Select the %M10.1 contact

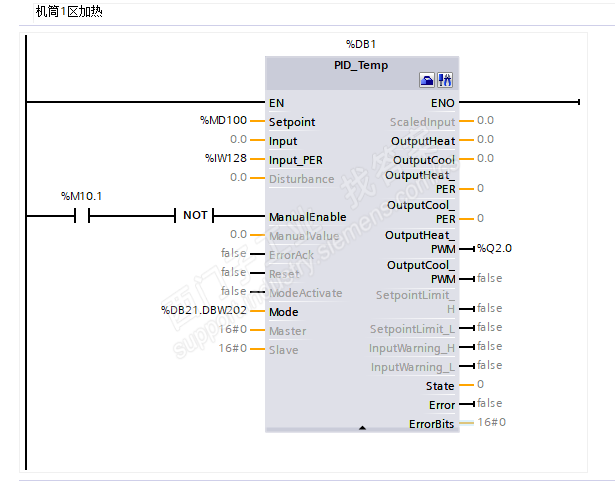(82, 215)
